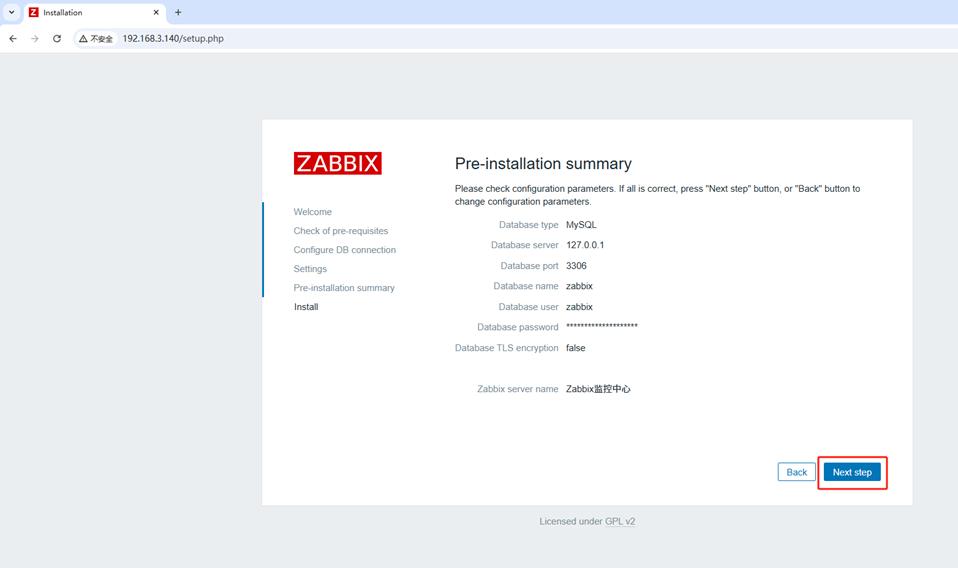This screenshot has height=568, width=958.
Task: Click the Database password label
Action: point(517,327)
